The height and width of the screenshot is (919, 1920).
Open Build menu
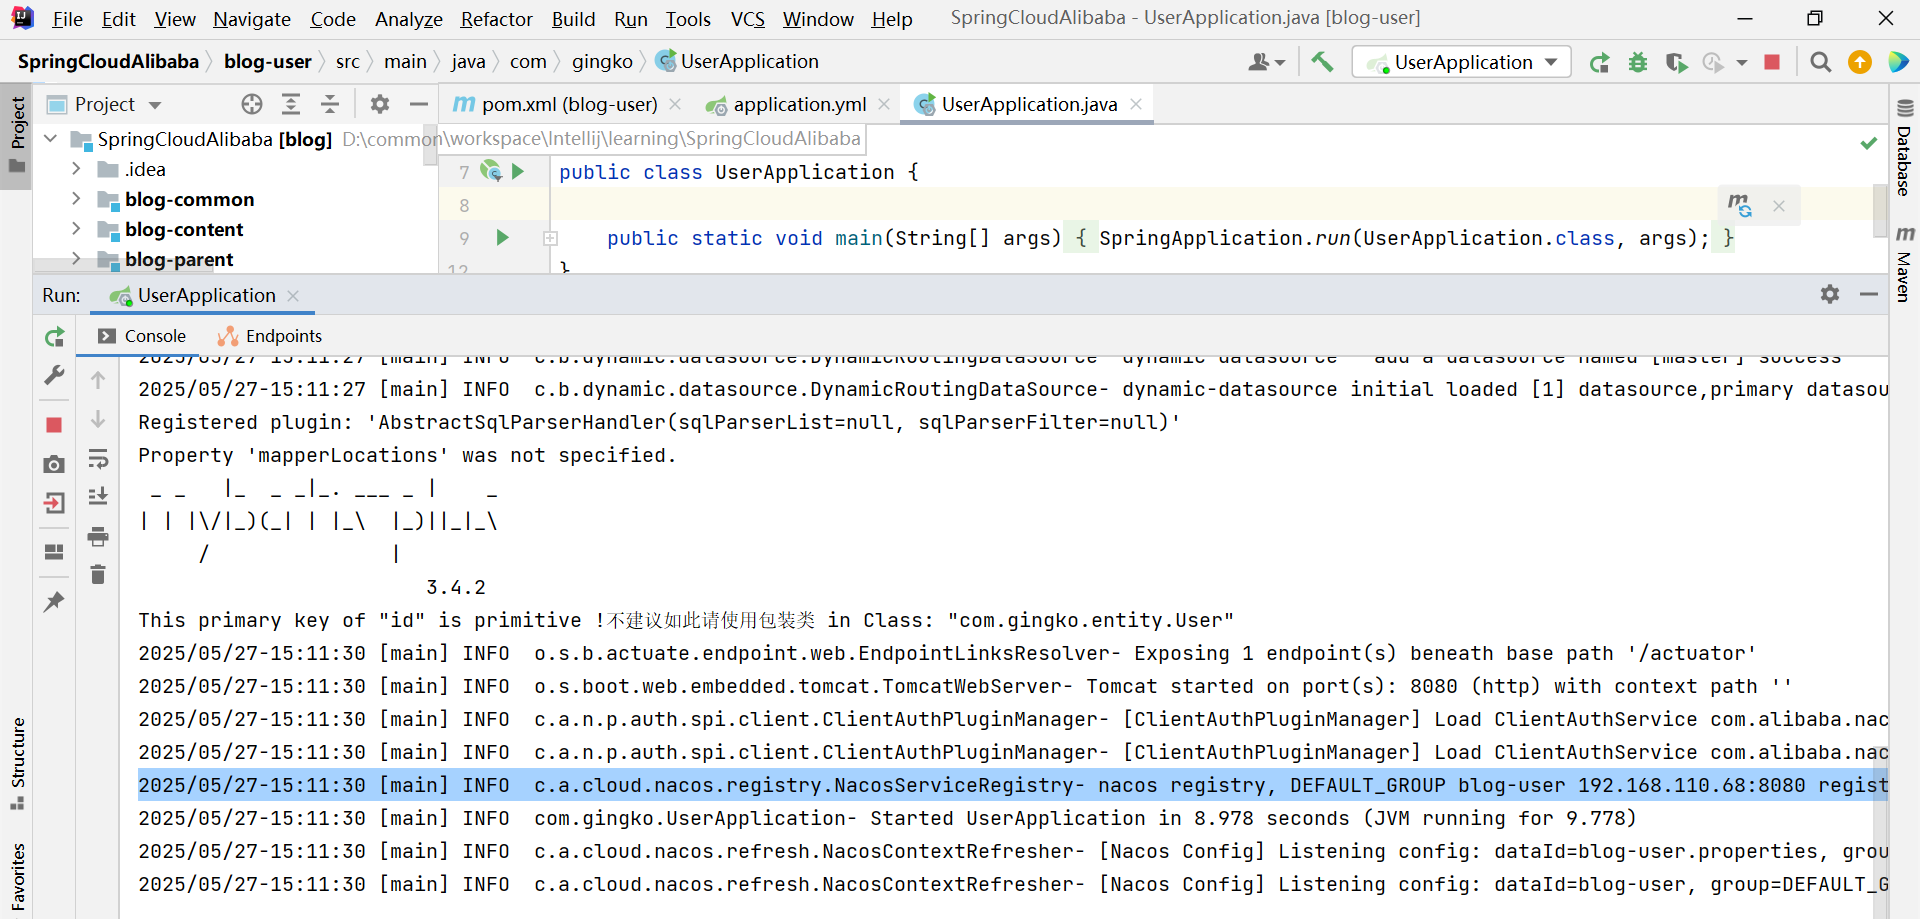click(x=573, y=19)
